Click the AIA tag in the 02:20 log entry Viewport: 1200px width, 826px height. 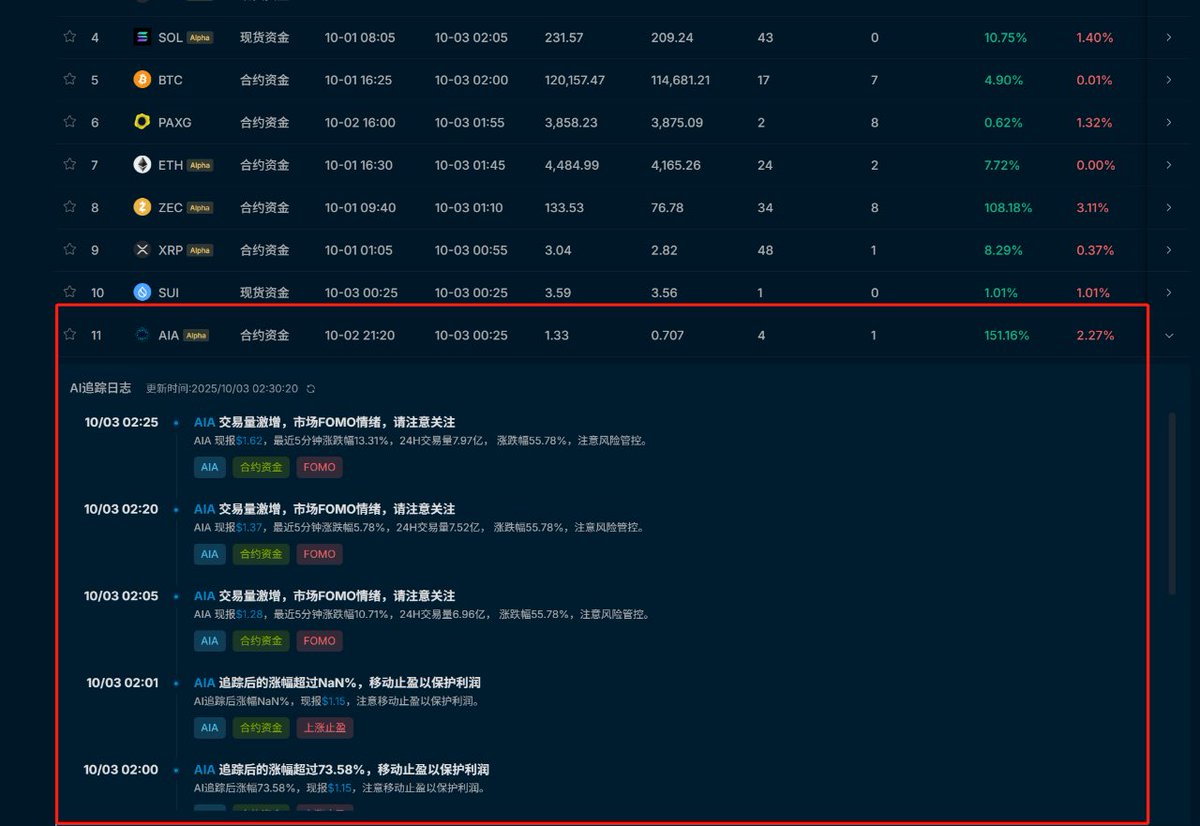(x=209, y=554)
